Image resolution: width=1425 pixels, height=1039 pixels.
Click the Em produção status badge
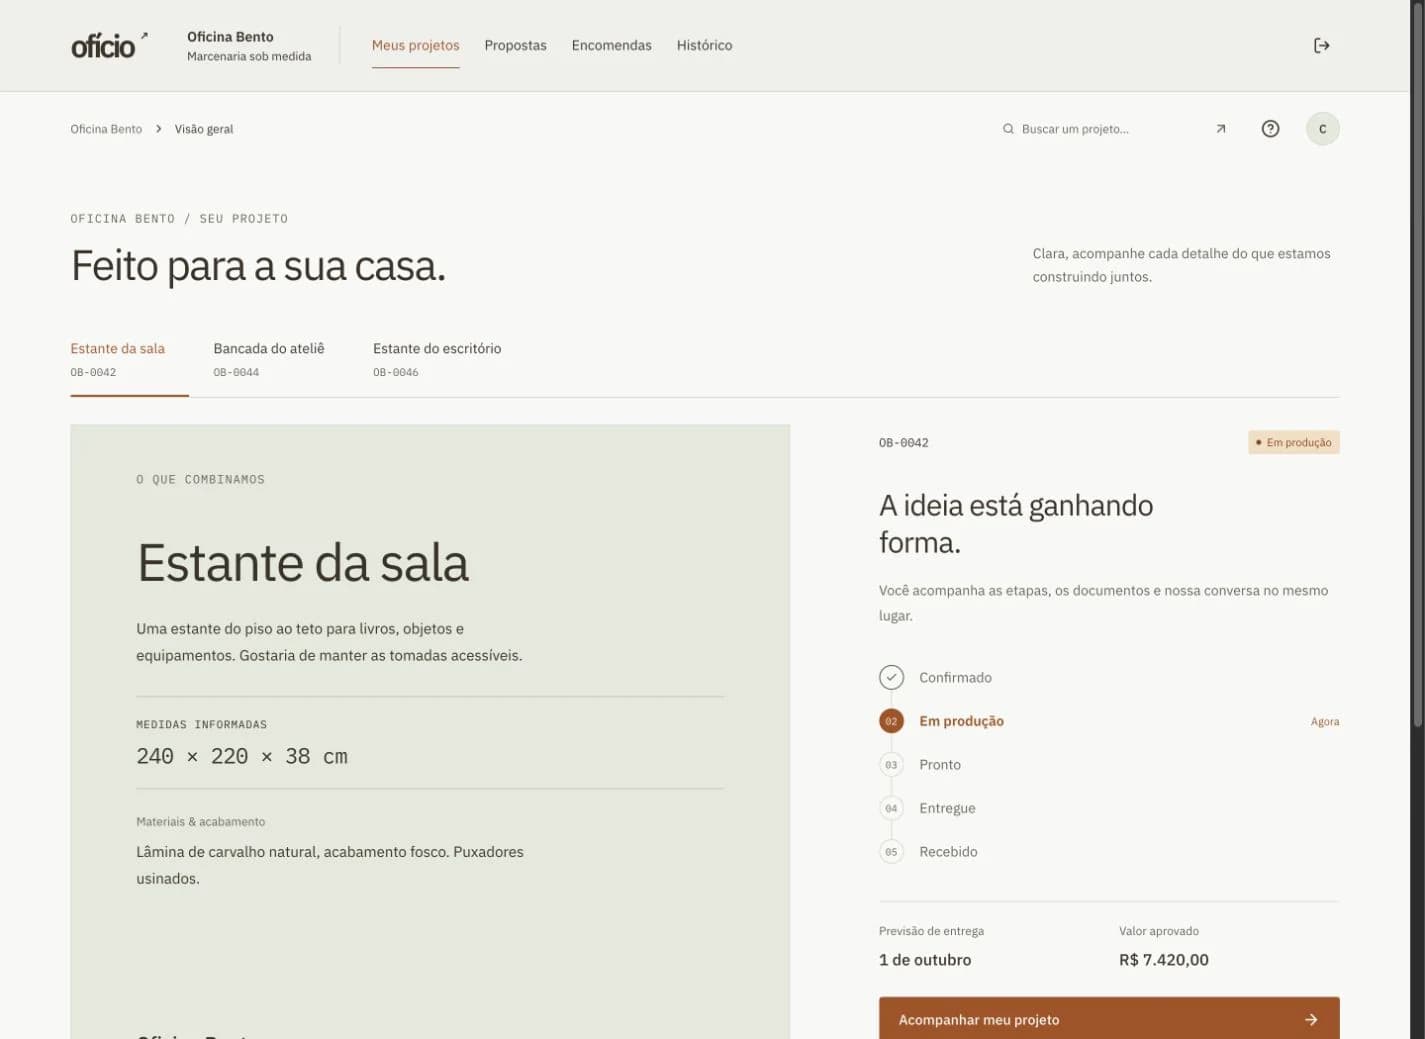(x=1294, y=442)
